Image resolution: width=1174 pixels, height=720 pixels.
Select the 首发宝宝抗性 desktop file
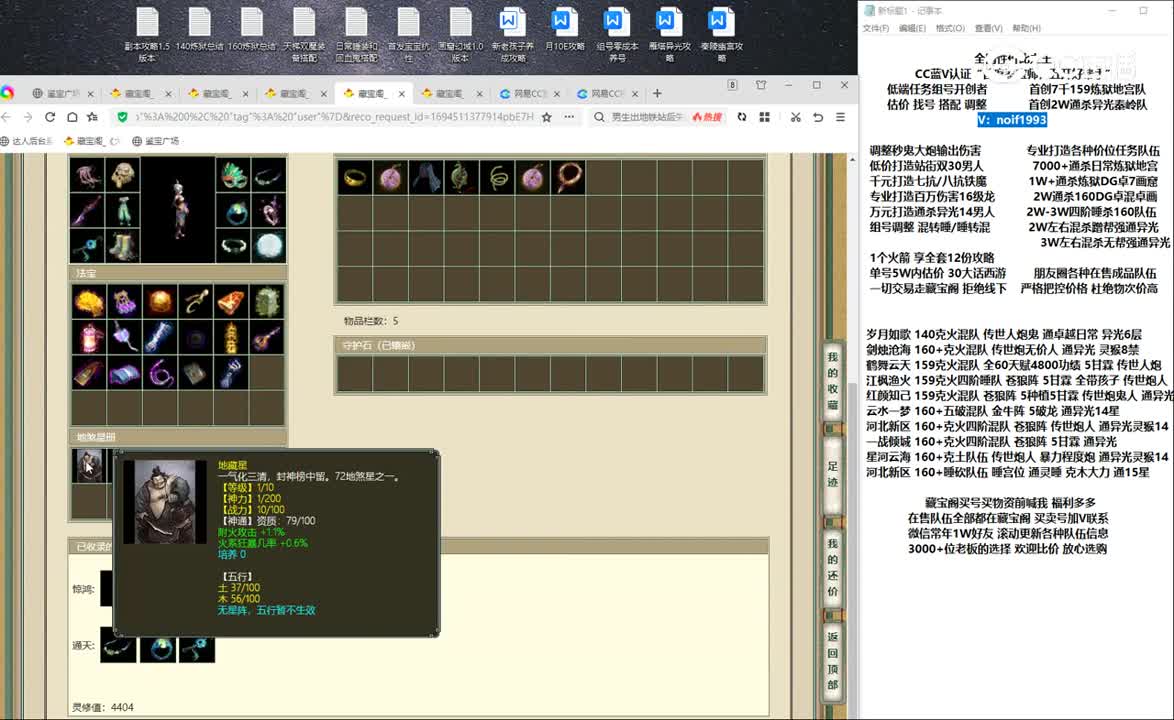pos(408,34)
